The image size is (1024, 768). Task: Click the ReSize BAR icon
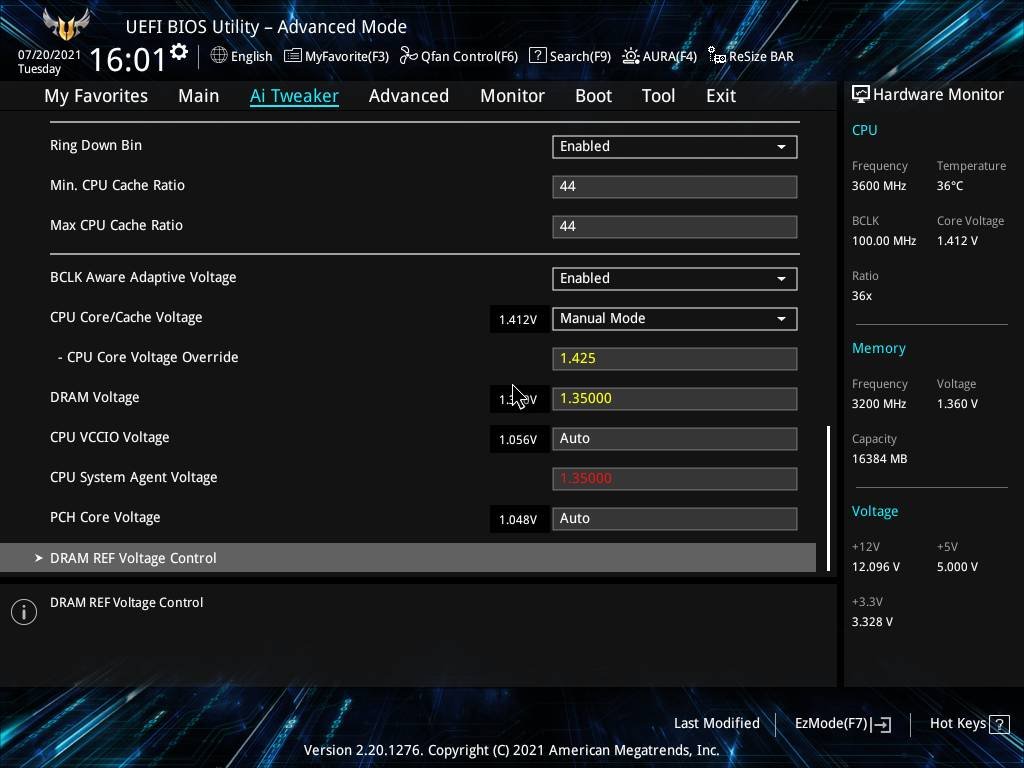tap(716, 56)
